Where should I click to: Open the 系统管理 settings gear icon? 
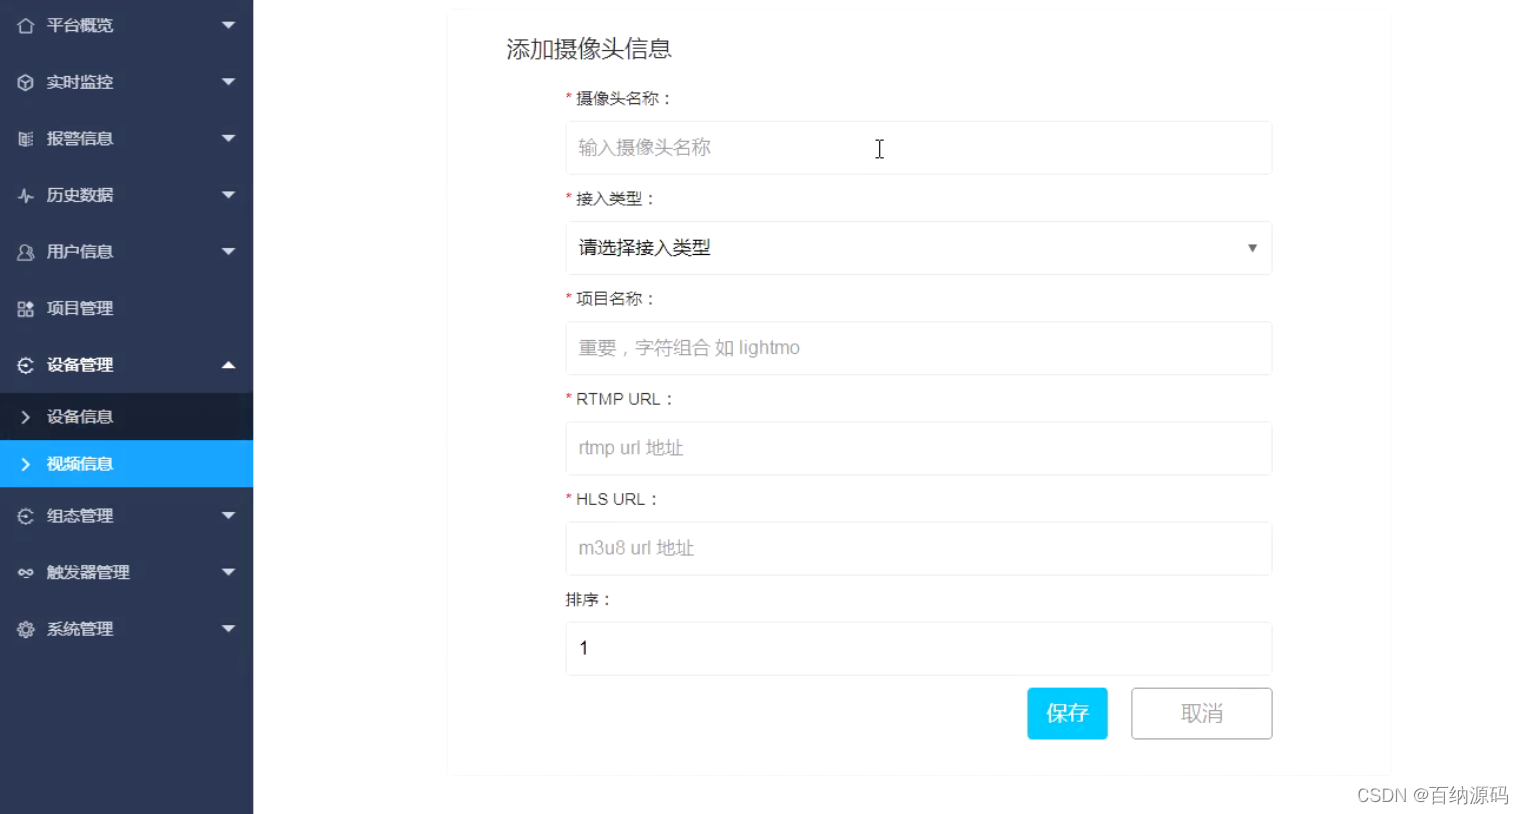coord(24,629)
